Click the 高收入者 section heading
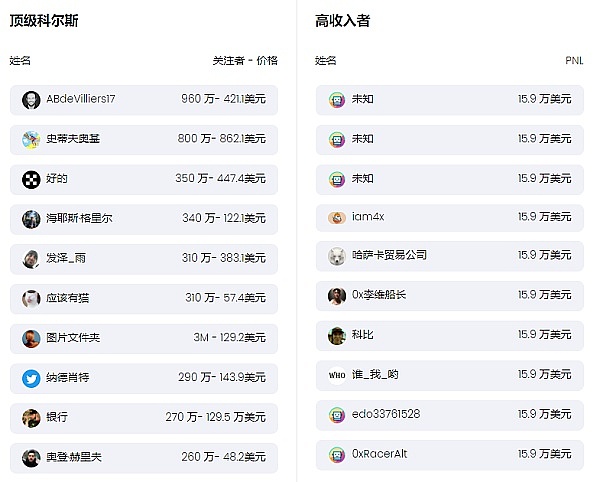Viewport: 600px width, 482px height. pyautogui.click(x=342, y=20)
